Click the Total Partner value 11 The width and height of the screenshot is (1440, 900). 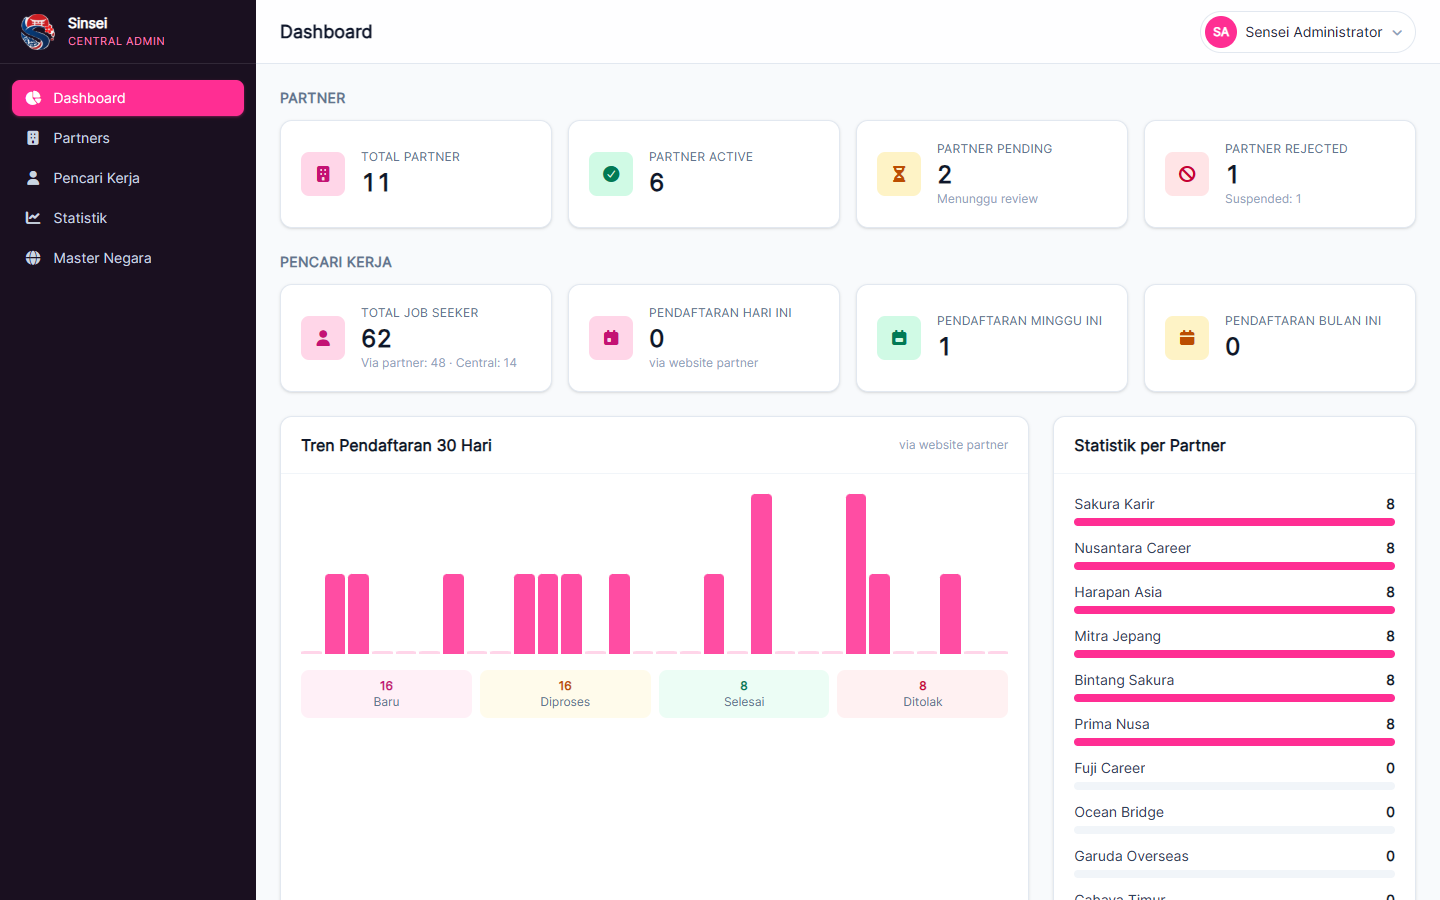pyautogui.click(x=376, y=183)
